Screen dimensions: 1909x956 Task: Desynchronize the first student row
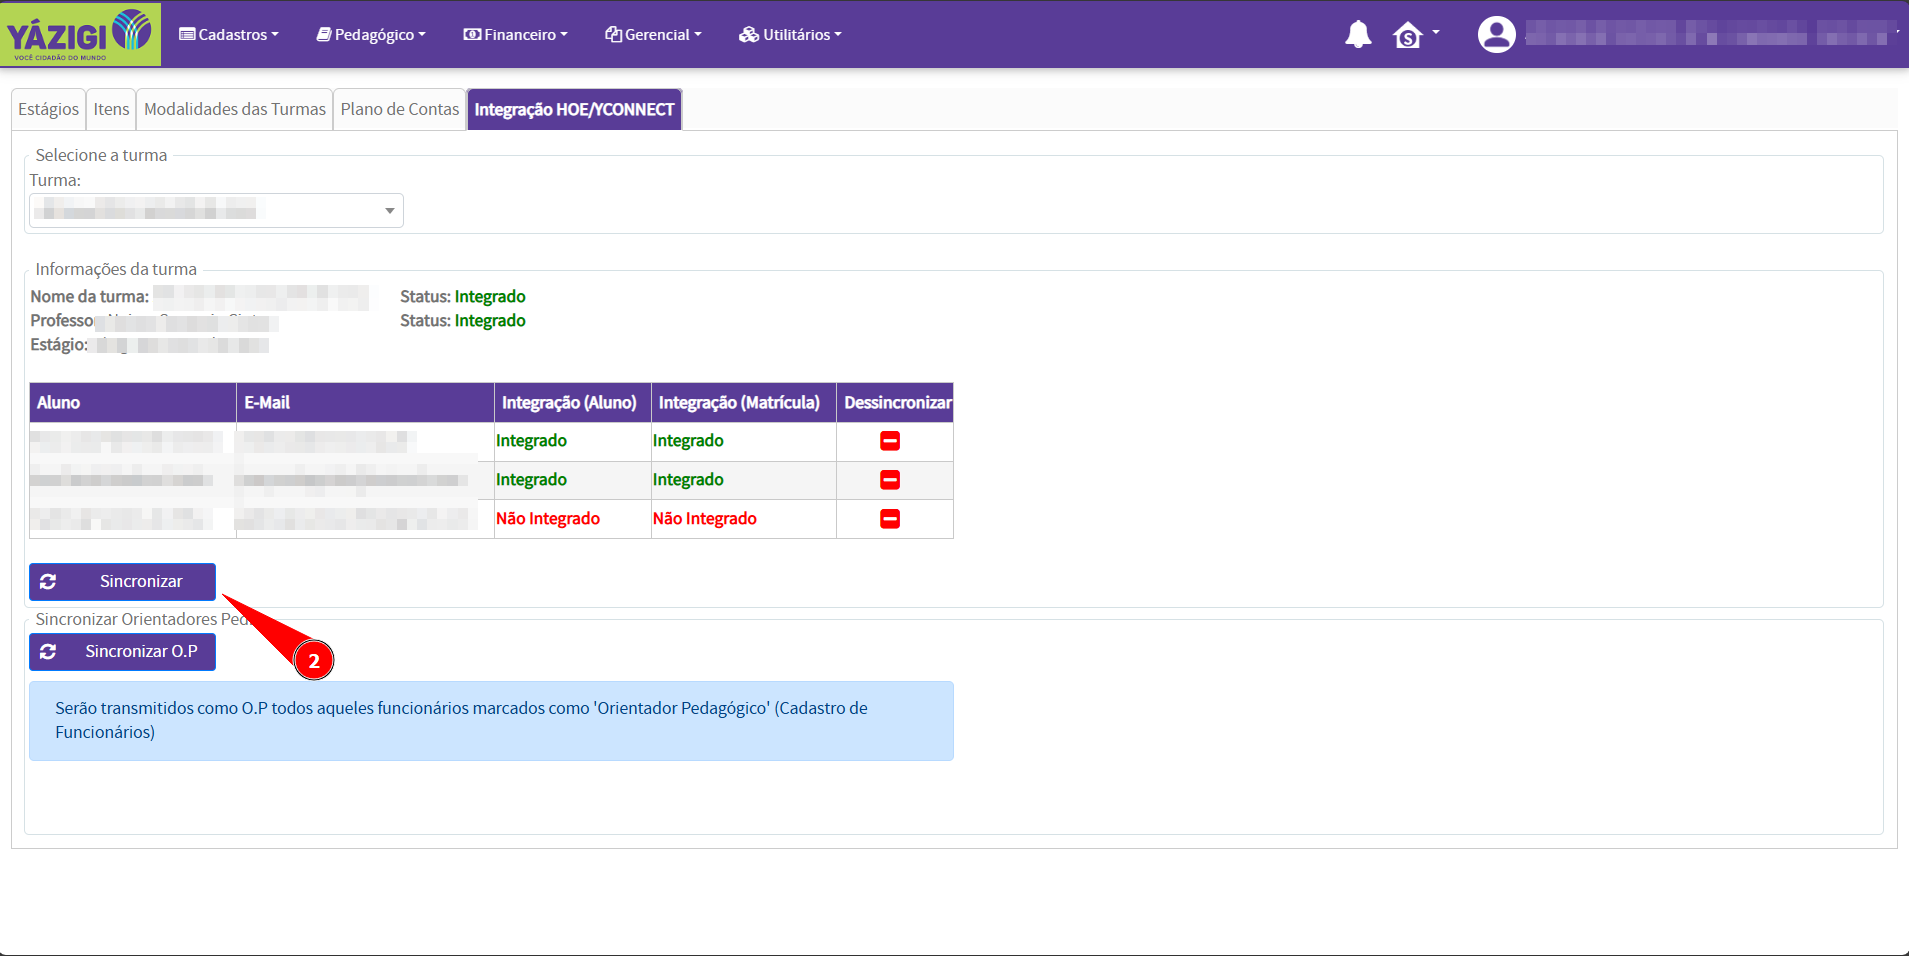point(889,441)
